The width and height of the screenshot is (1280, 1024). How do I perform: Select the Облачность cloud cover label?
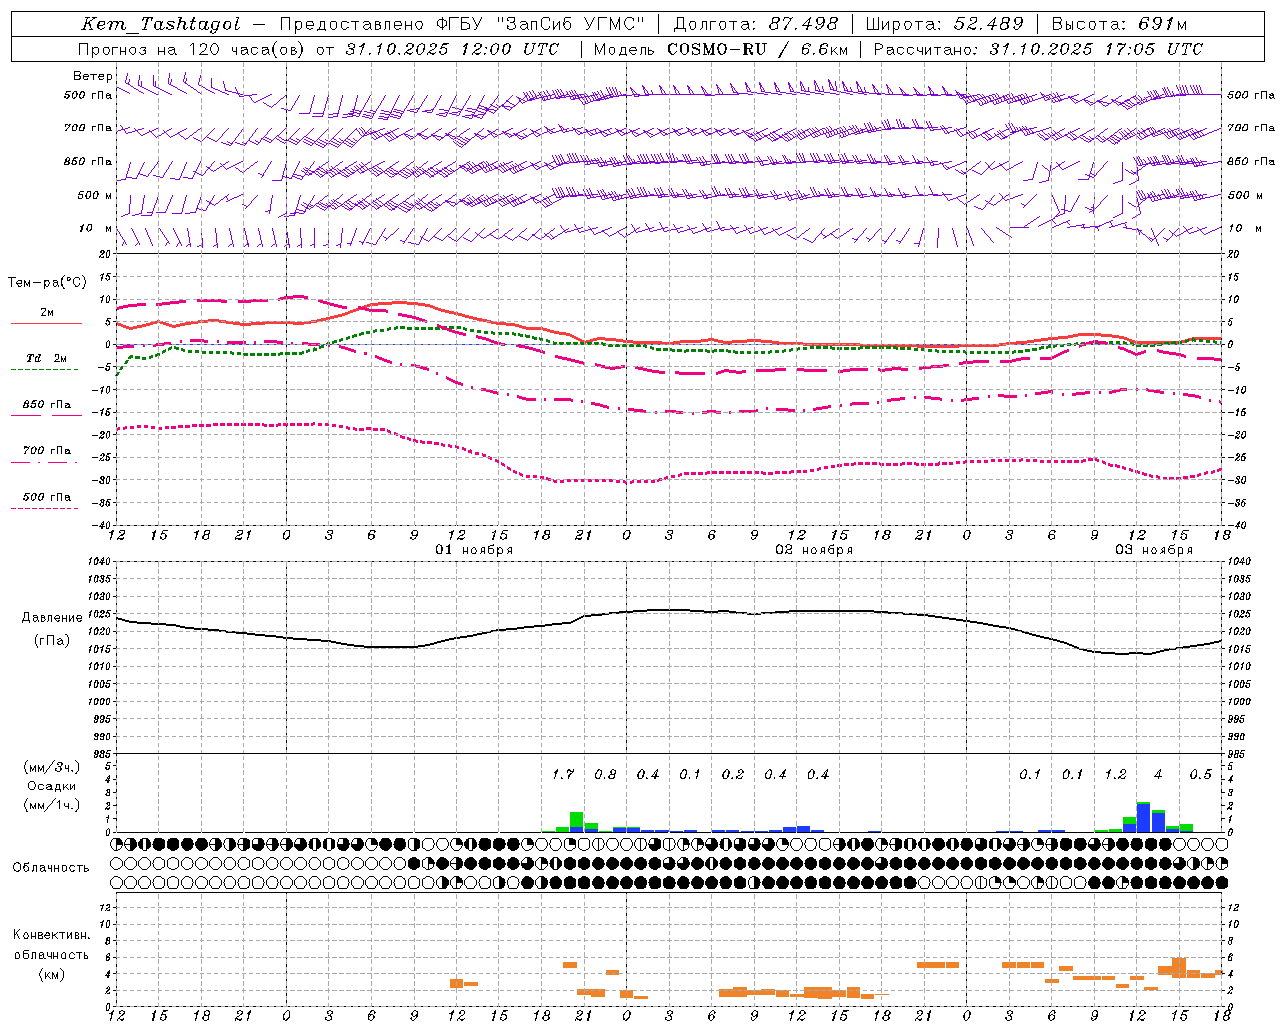point(51,868)
